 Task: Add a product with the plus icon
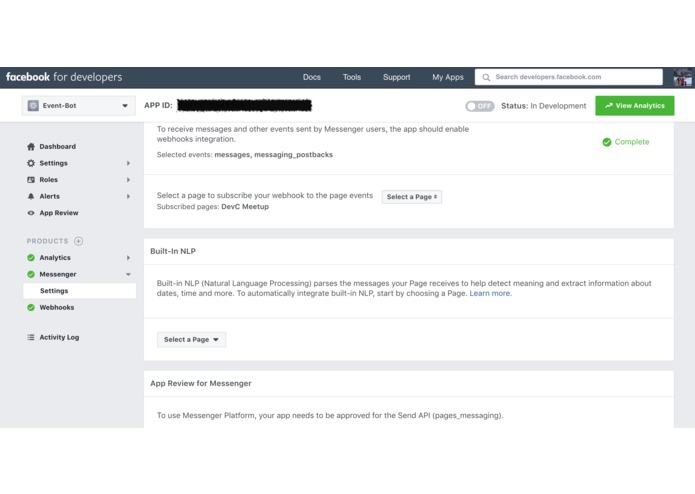[78, 241]
